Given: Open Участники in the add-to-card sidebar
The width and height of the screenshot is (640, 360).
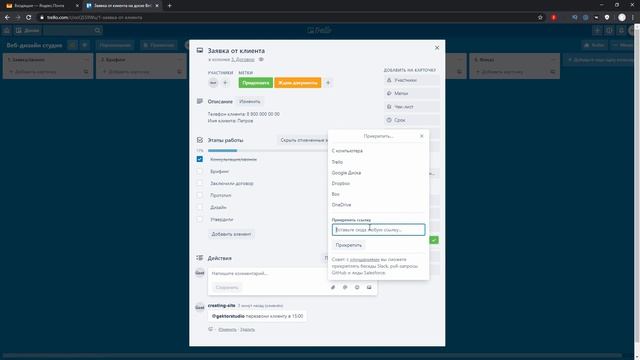Looking at the screenshot, I should [x=411, y=80].
